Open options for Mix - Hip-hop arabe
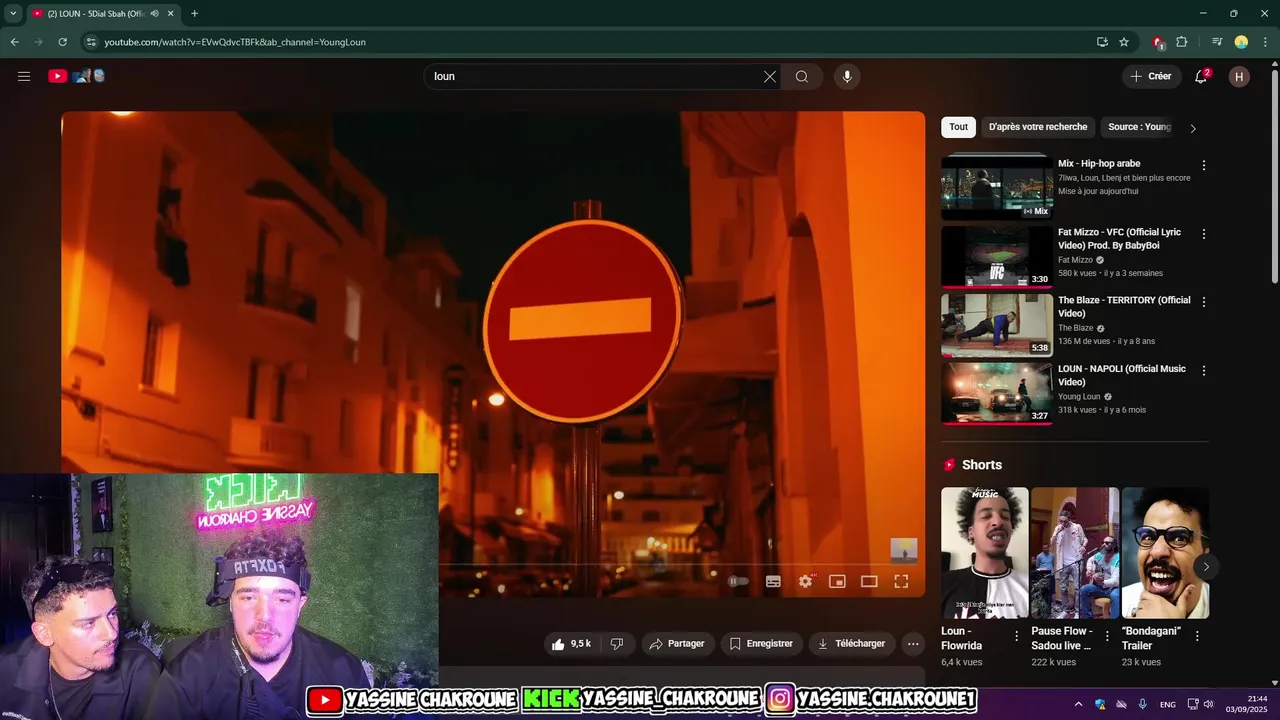Screen dimensions: 1280x720 (x=1203, y=165)
